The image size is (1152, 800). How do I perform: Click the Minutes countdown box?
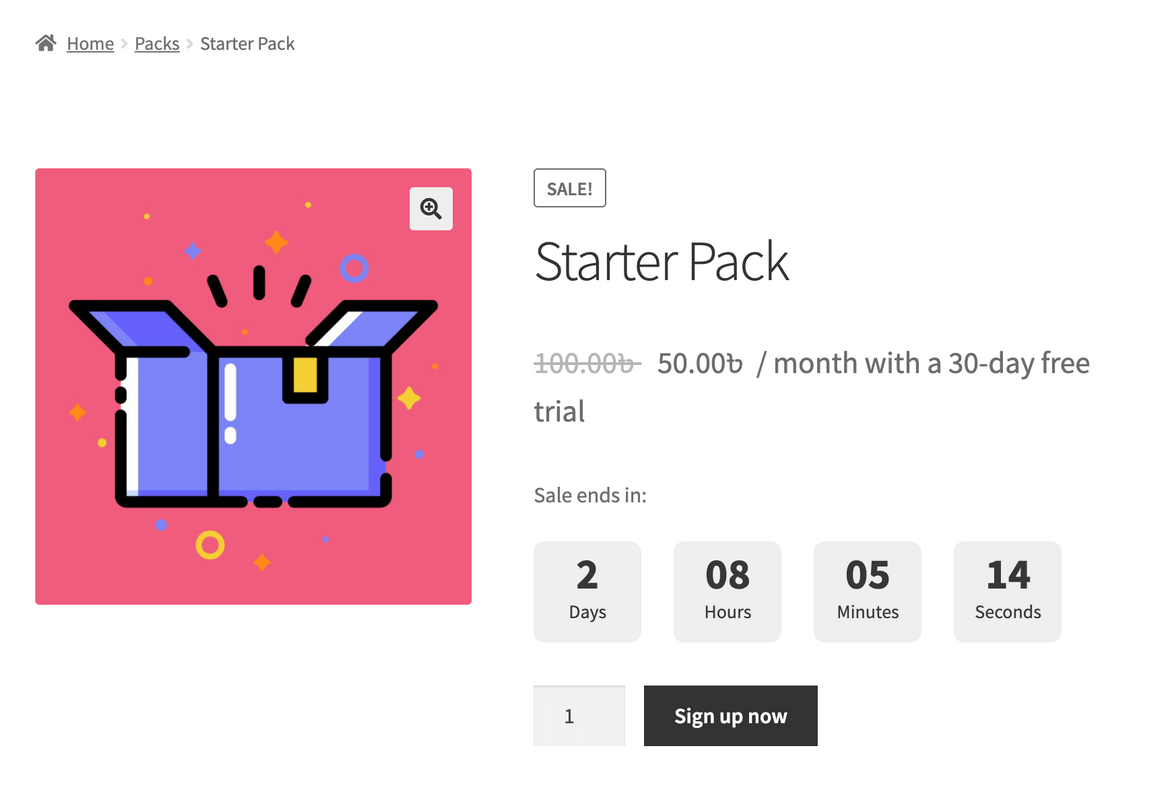(x=867, y=591)
